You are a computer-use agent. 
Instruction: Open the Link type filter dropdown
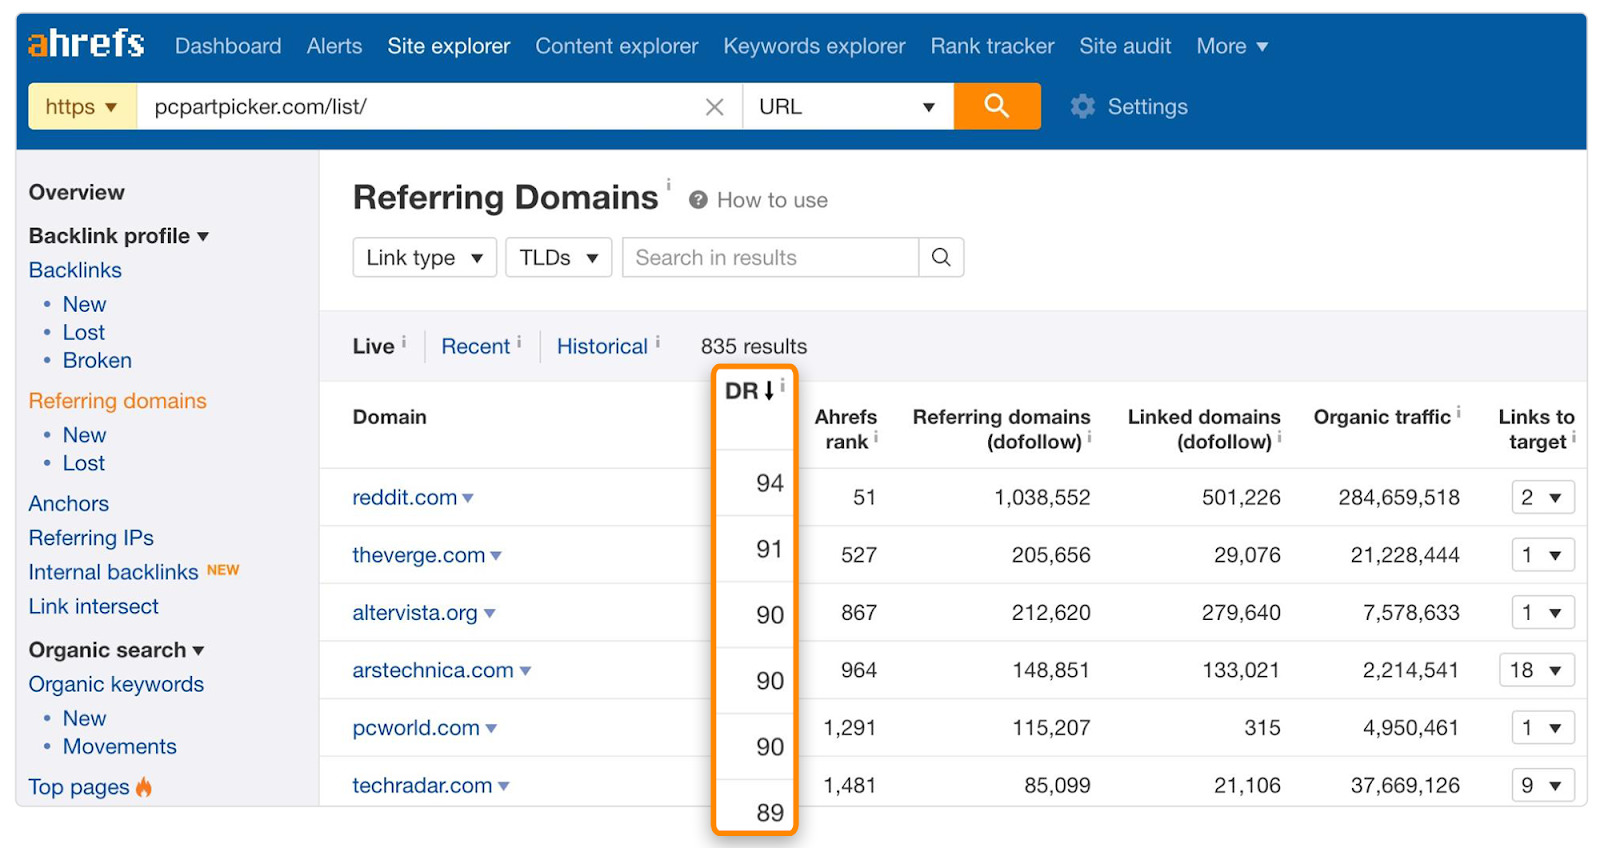[x=424, y=257]
